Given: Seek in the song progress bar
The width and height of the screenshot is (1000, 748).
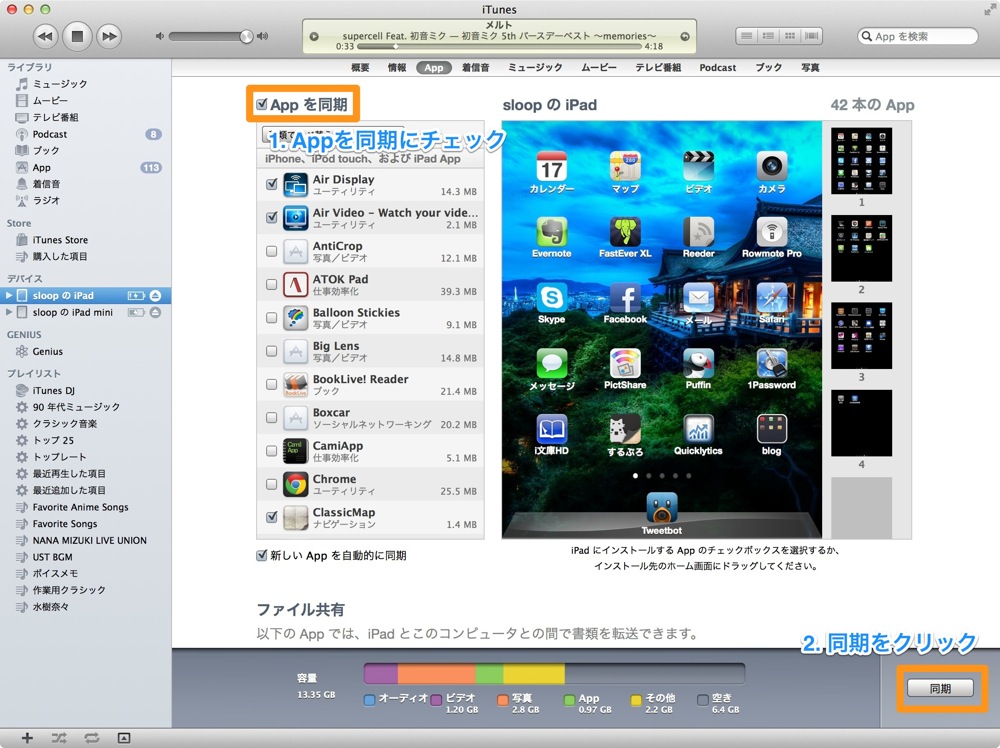Looking at the screenshot, I should click(499, 47).
